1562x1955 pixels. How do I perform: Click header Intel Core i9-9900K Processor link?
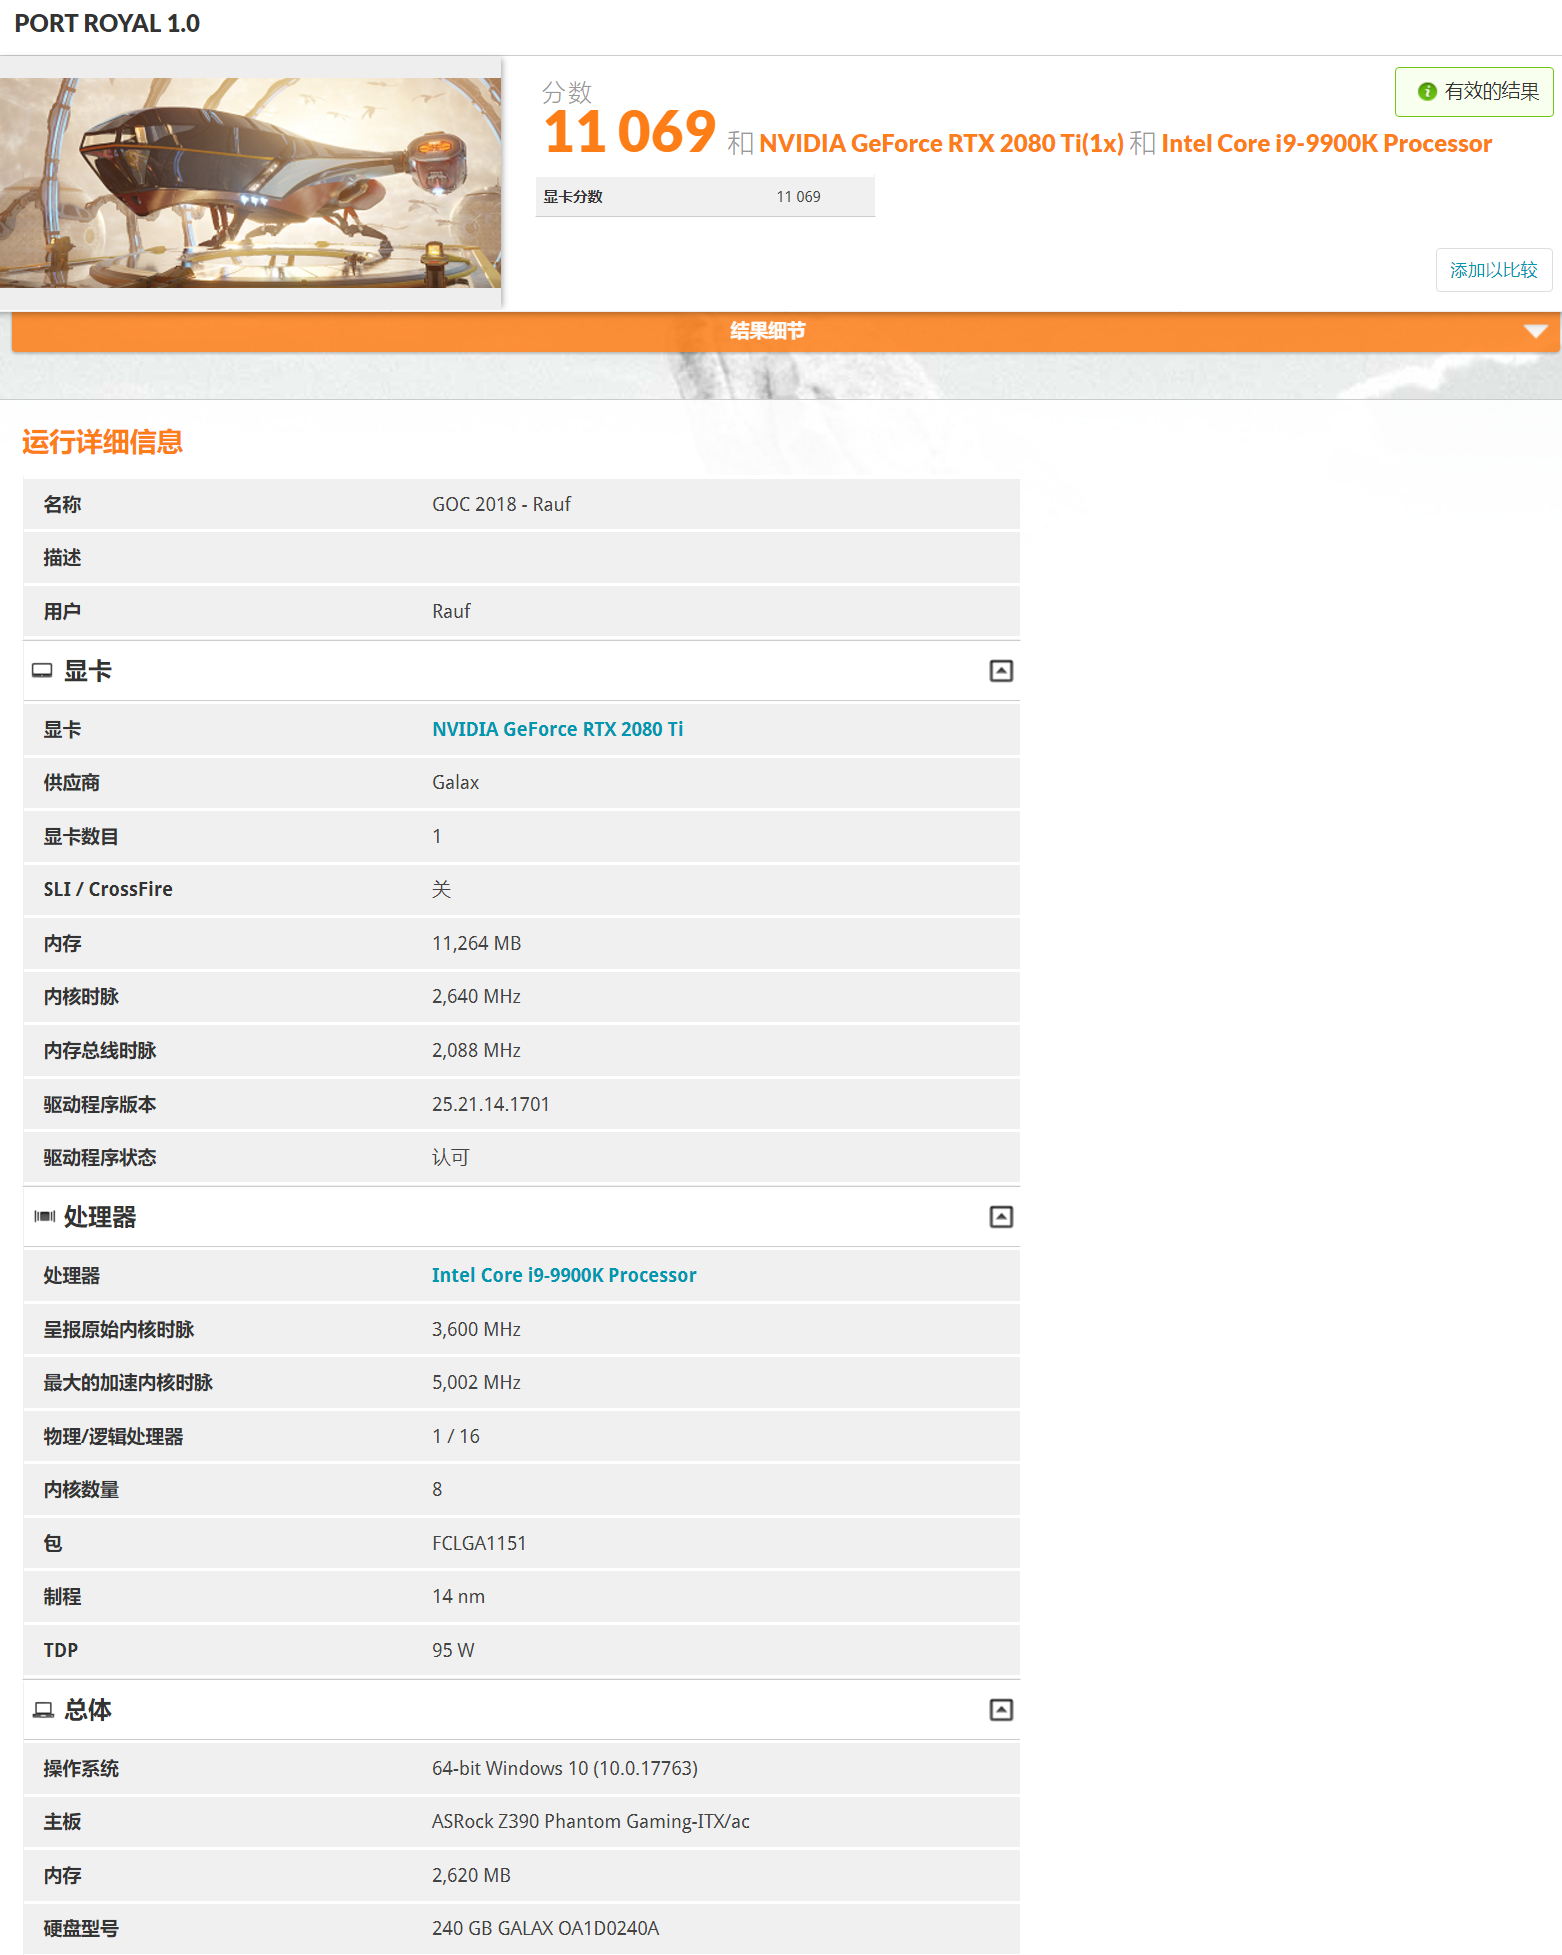pos(1326,144)
